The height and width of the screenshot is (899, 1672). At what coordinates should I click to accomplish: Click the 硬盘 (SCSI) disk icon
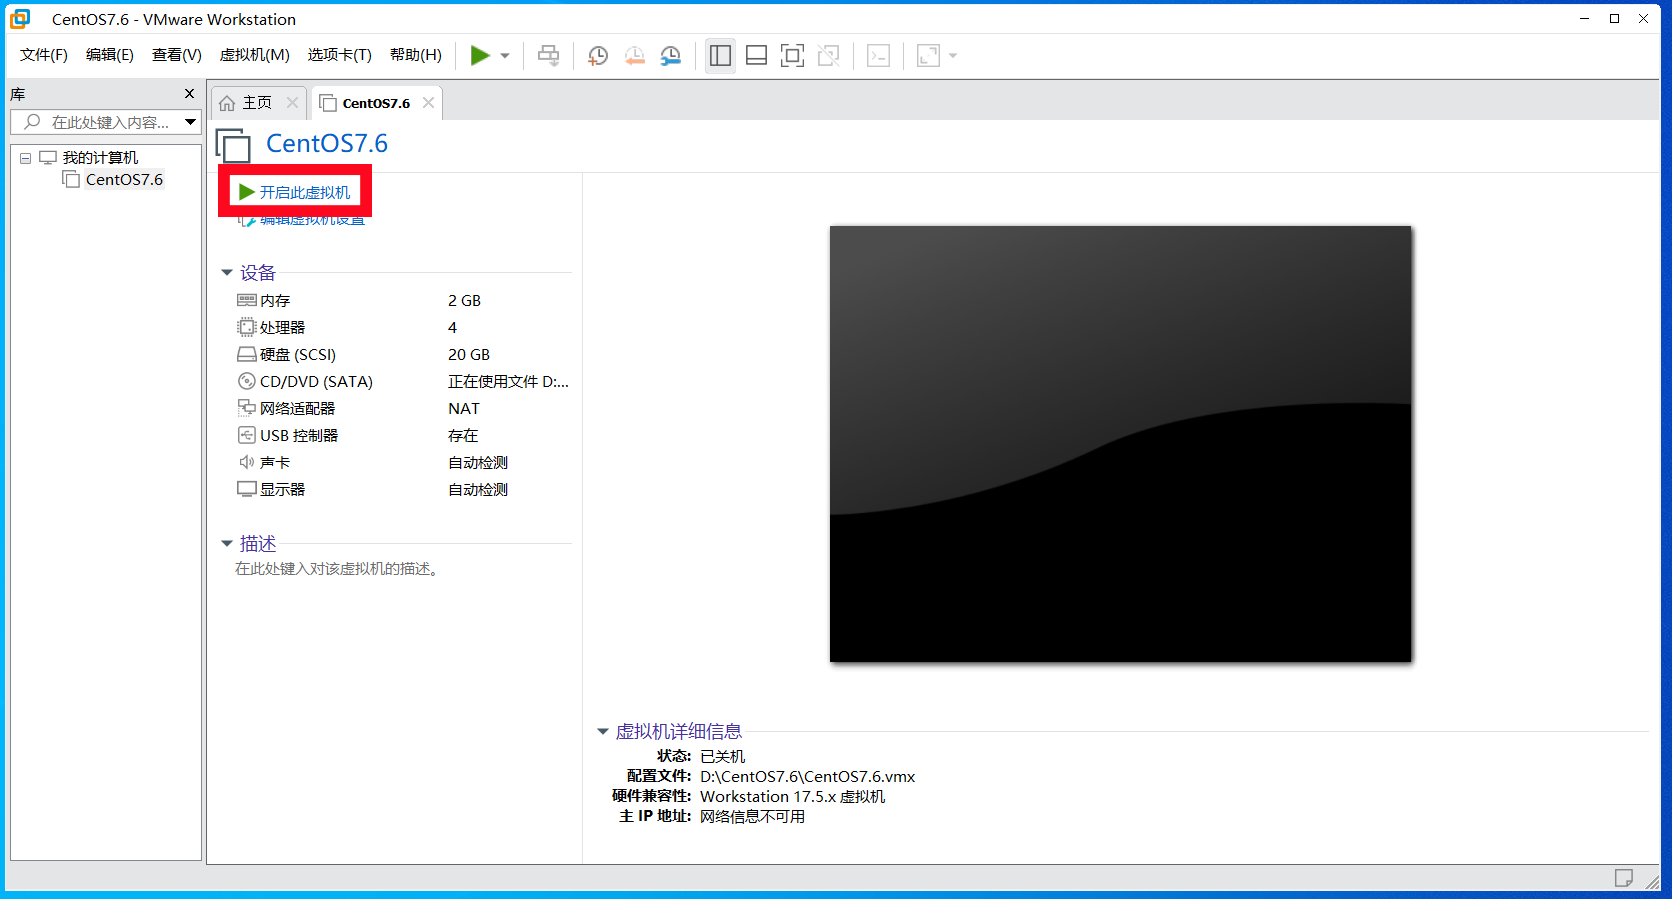click(247, 354)
